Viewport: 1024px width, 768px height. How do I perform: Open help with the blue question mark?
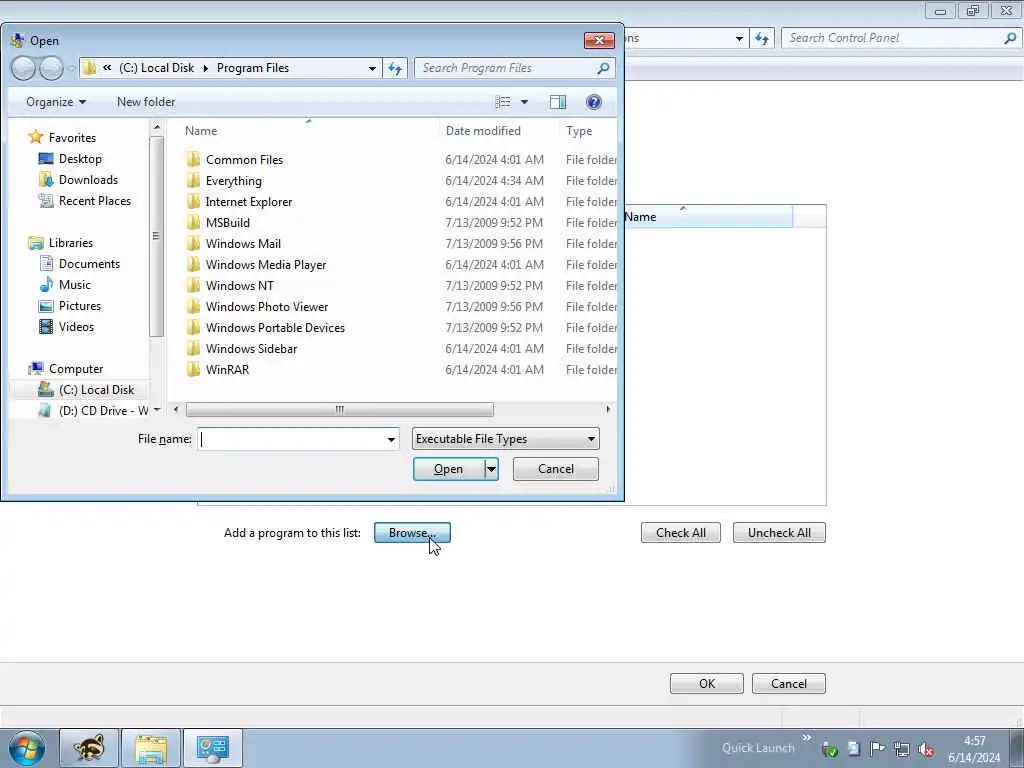(594, 102)
